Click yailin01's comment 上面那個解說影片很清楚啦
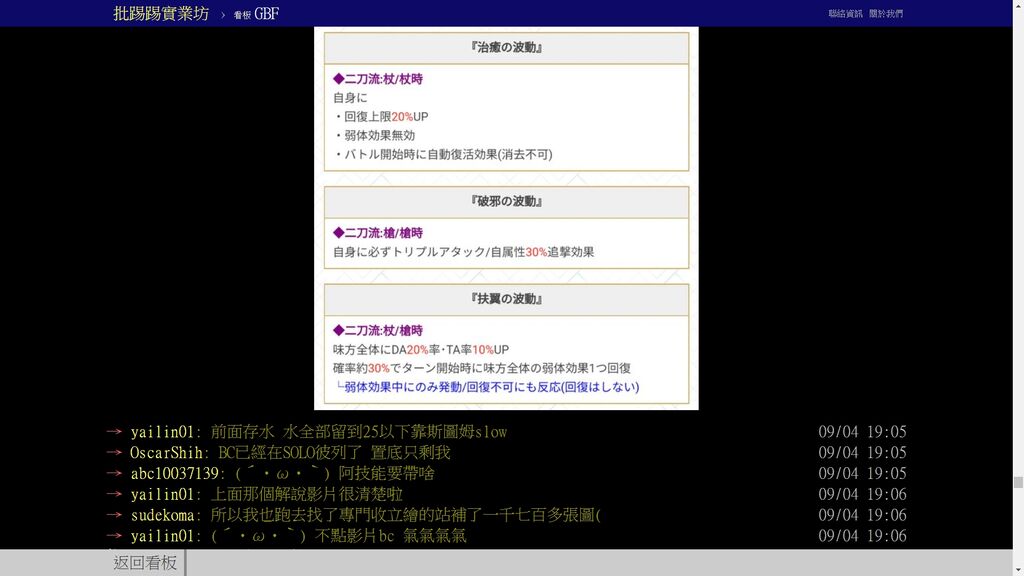 [x=306, y=494]
